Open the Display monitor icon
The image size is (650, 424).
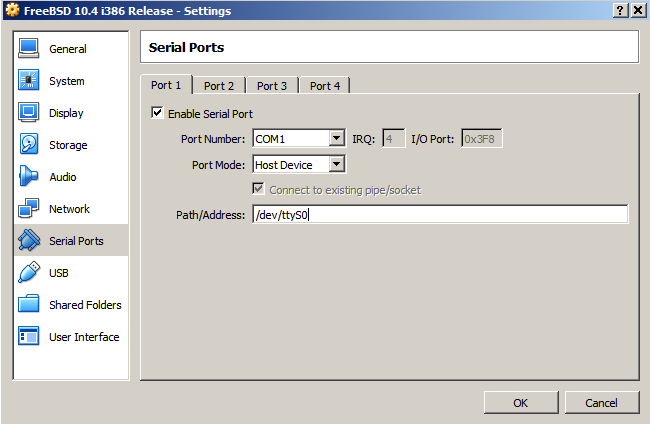click(x=29, y=112)
